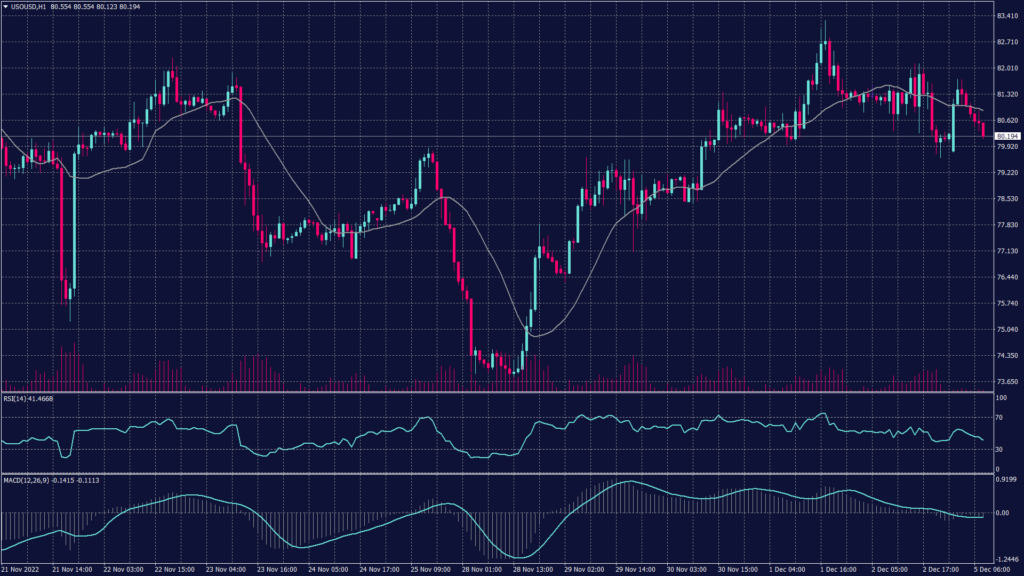
Task: Click the 23 Nov 04:00 time label
Action: pyautogui.click(x=225, y=569)
